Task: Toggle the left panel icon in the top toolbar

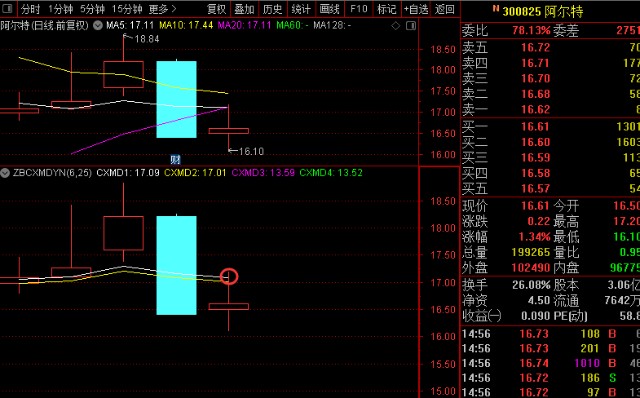Action: tap(8, 9)
